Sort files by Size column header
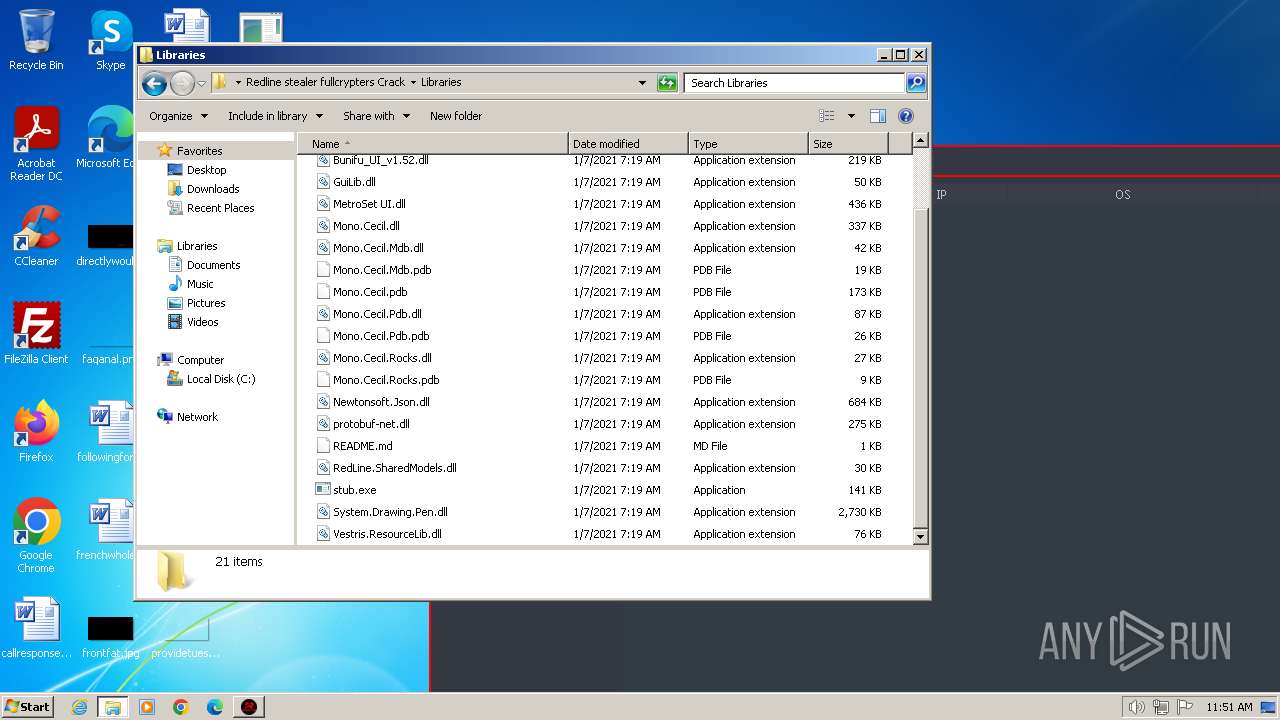This screenshot has width=1280, height=720. [848, 144]
